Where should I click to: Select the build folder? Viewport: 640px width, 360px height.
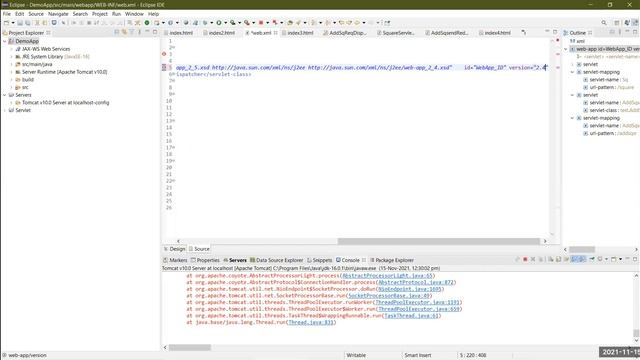(28, 80)
